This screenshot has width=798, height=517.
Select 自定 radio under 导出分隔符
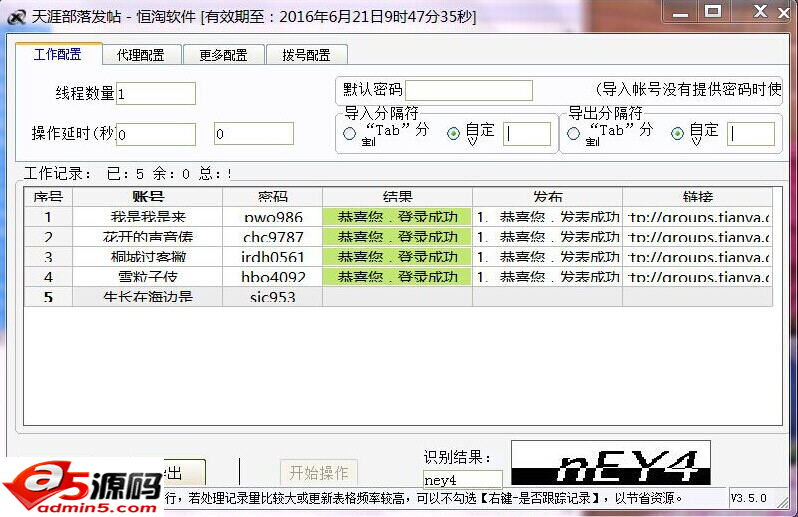tap(677, 134)
